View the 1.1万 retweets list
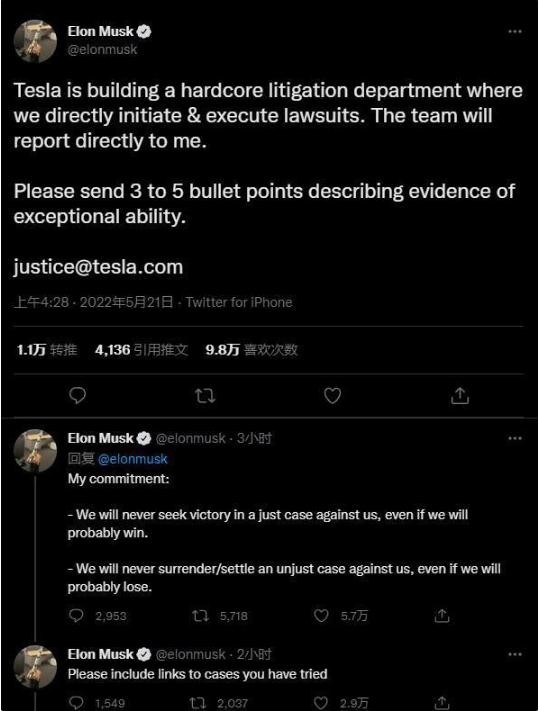This screenshot has width=539, height=711. [x=47, y=350]
